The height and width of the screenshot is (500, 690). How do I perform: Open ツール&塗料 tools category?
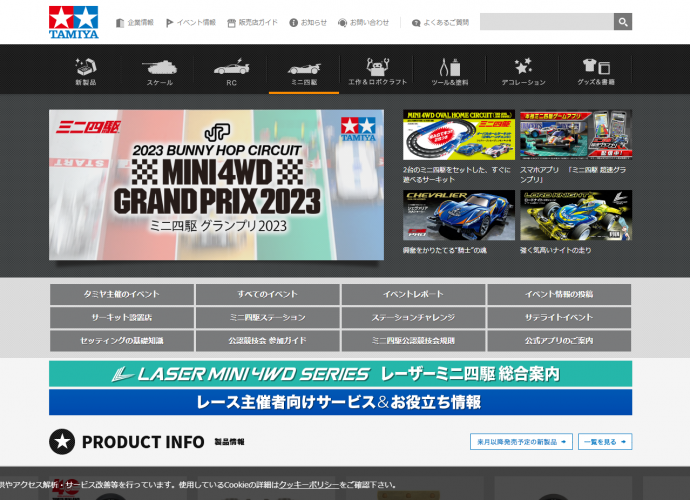(x=450, y=71)
